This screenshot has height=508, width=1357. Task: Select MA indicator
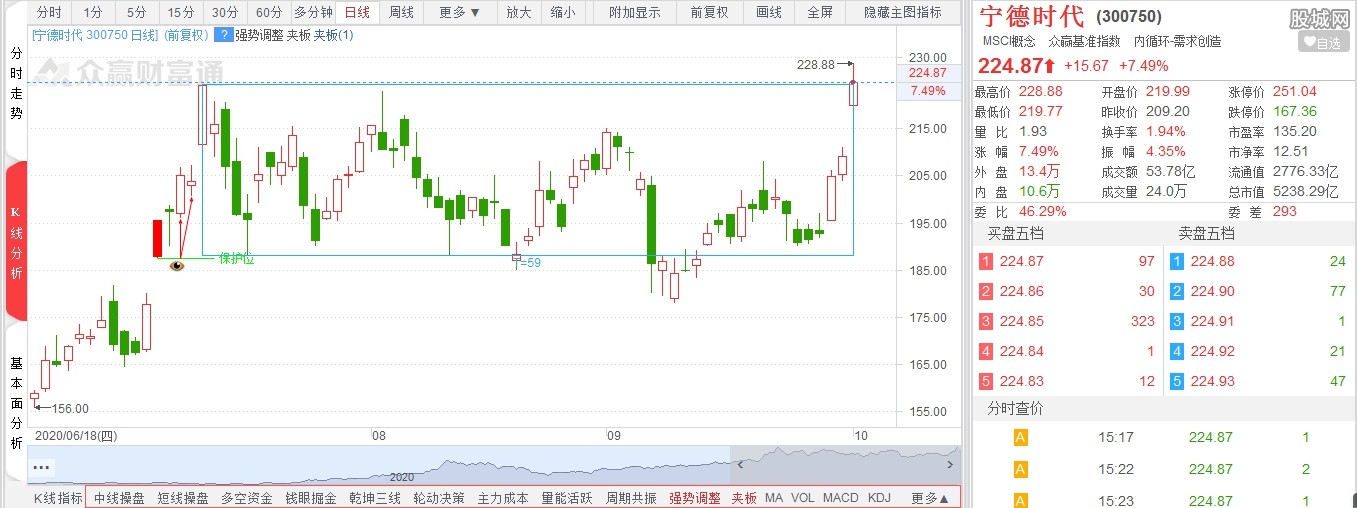774,498
